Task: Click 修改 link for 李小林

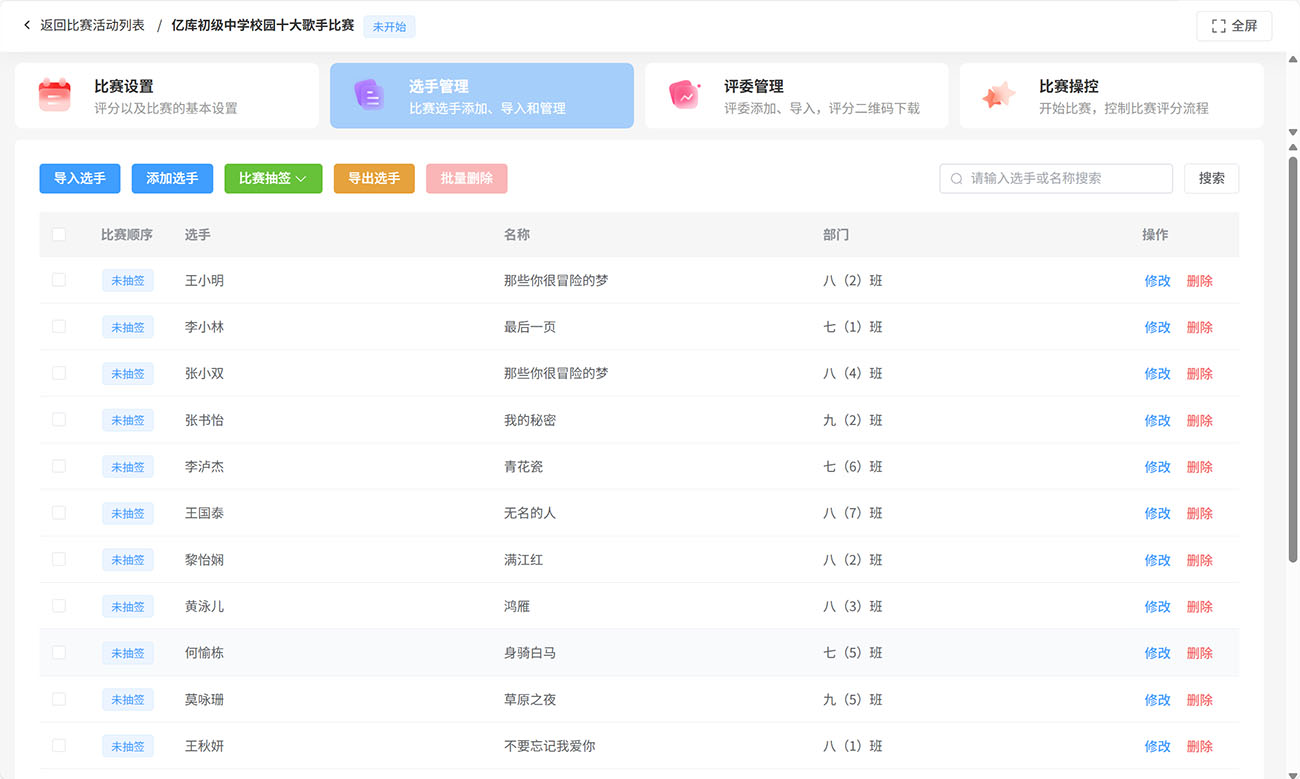Action: point(1157,327)
